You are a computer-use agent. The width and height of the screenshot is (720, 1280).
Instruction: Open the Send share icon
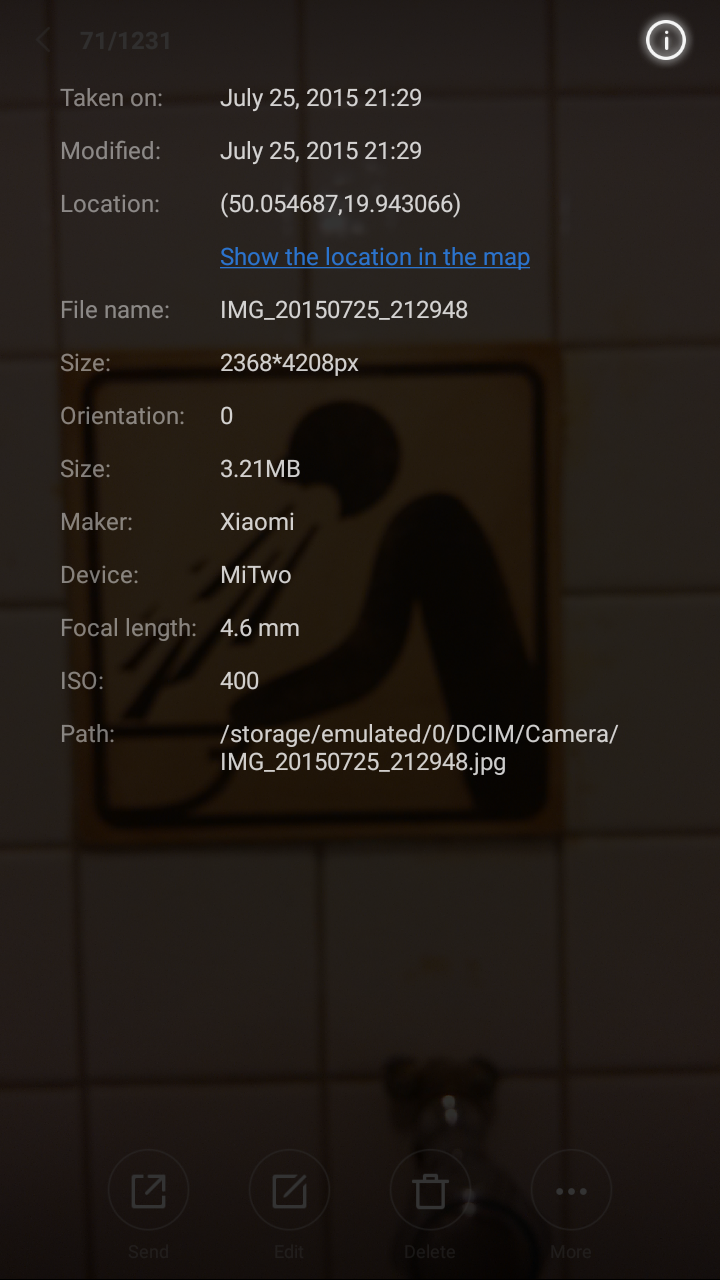(148, 1191)
